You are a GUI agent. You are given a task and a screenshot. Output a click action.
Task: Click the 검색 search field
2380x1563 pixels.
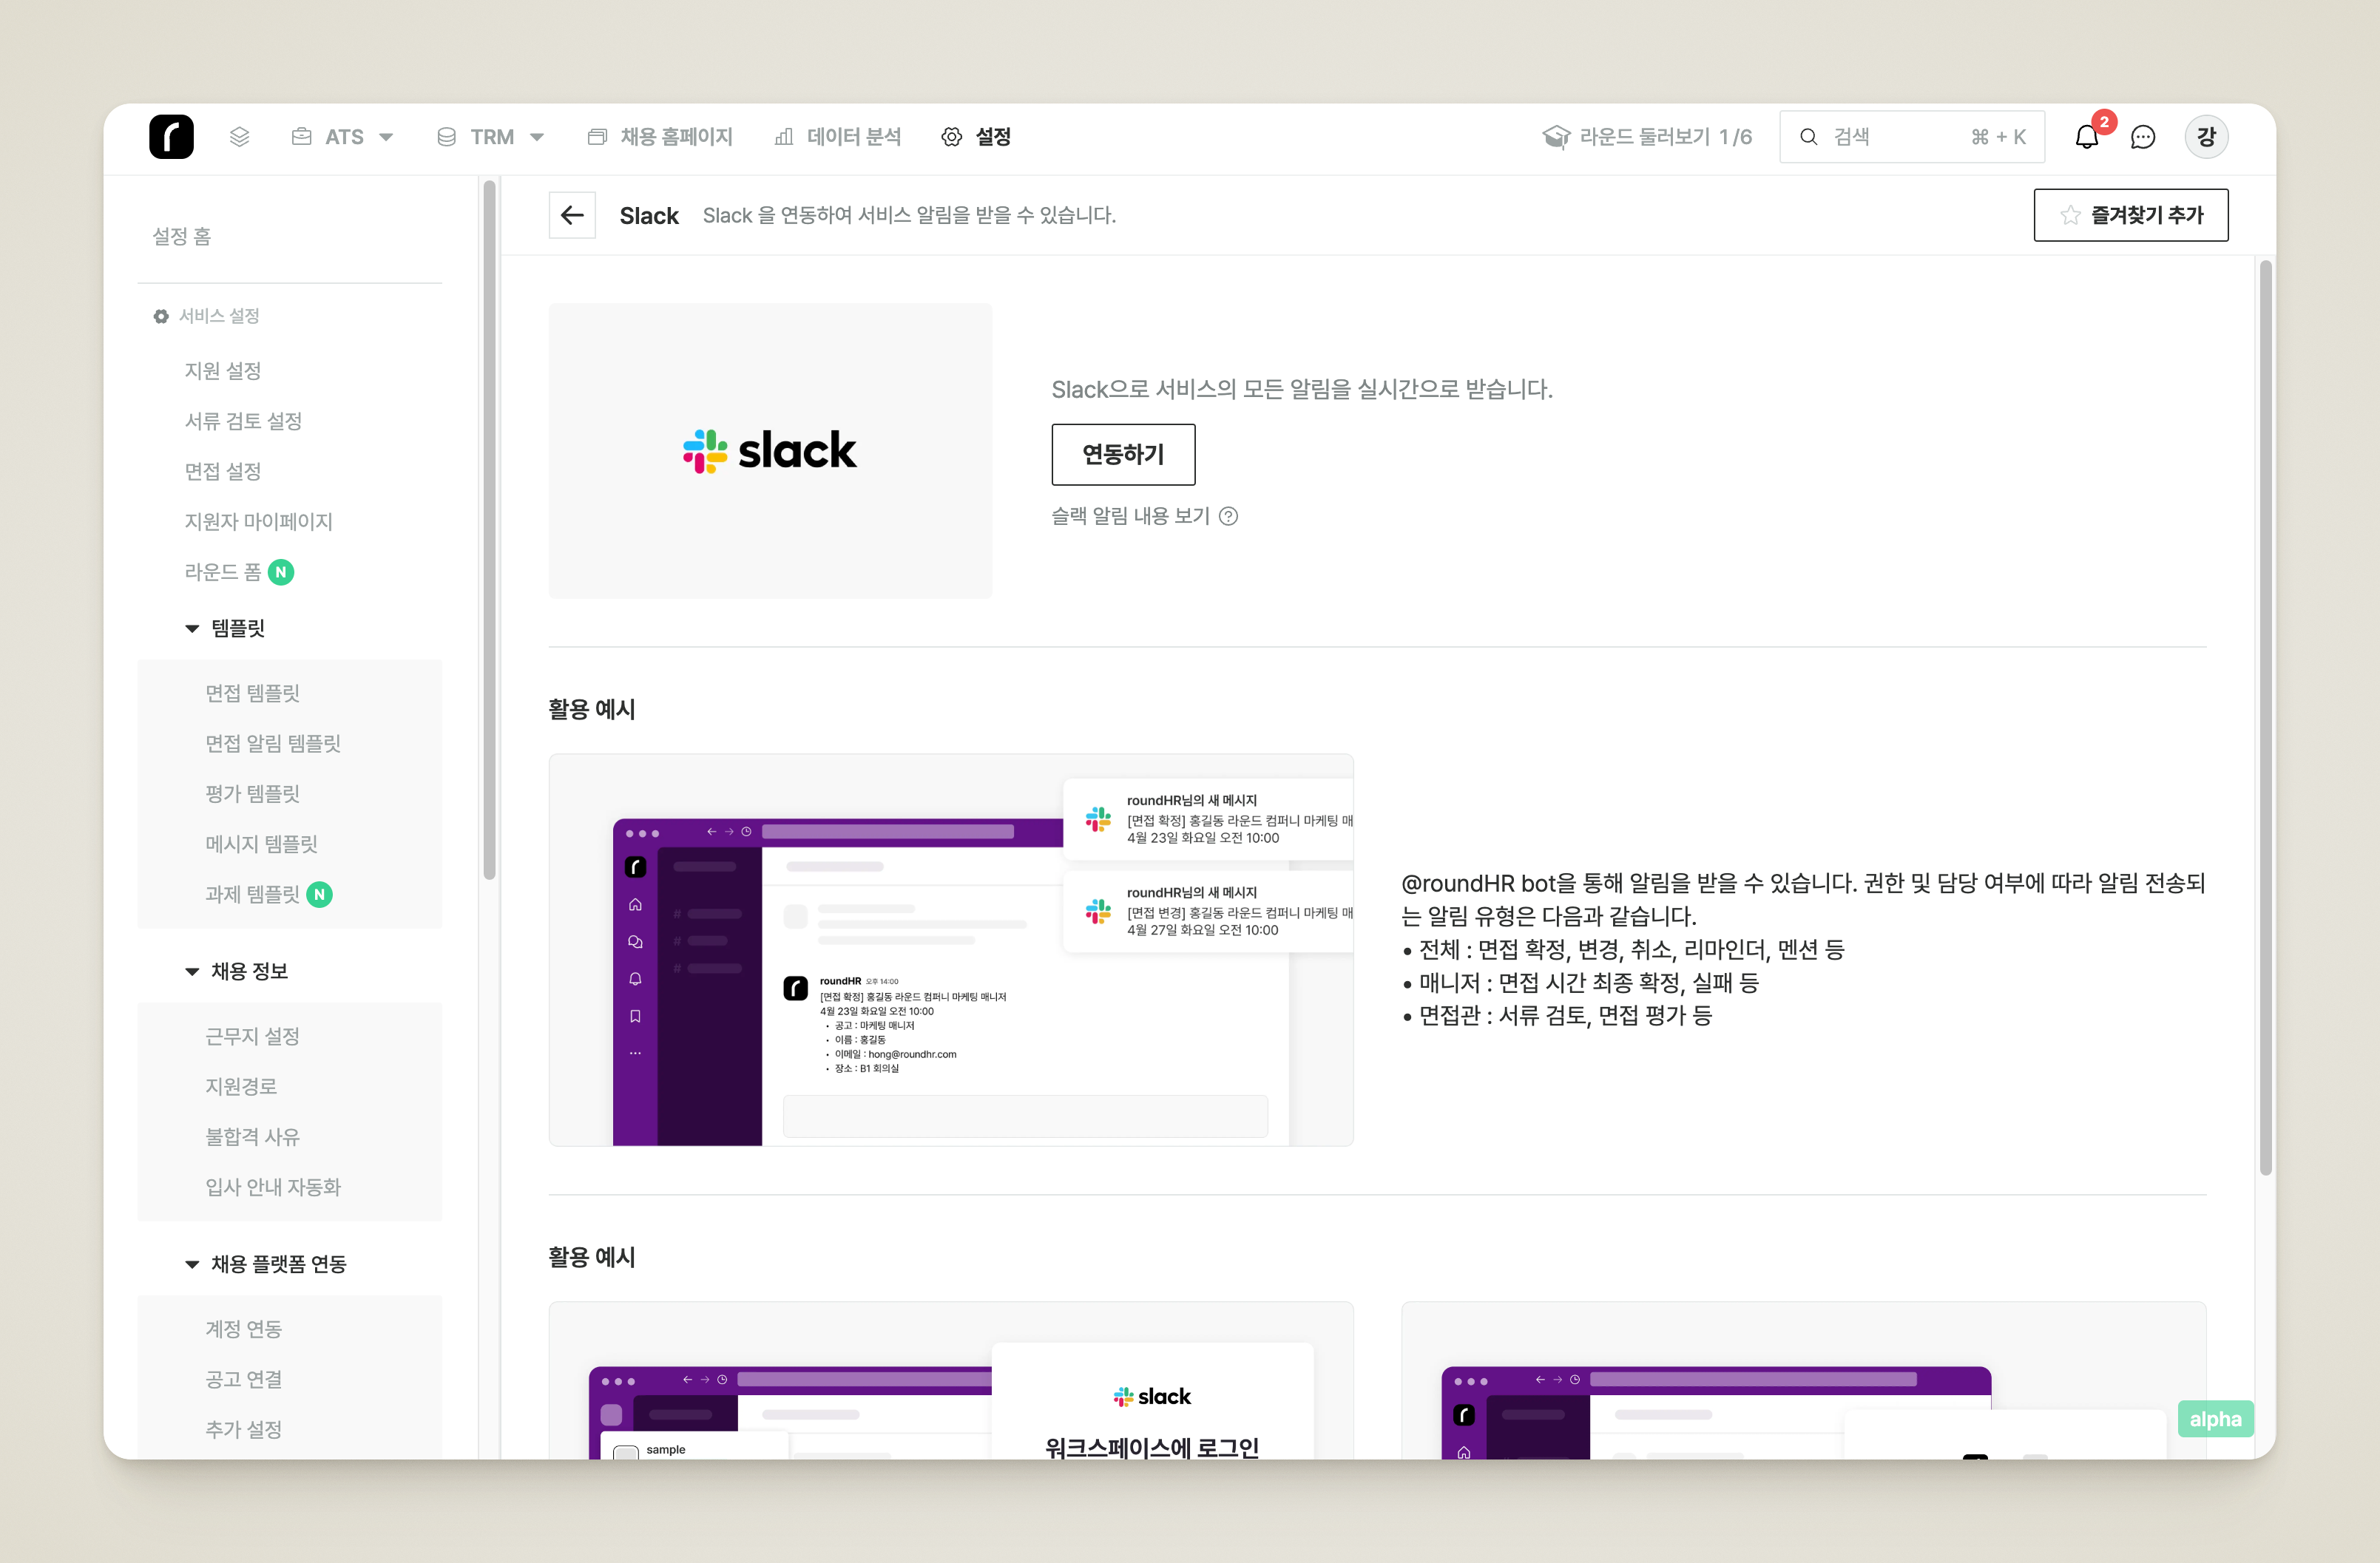1910,137
